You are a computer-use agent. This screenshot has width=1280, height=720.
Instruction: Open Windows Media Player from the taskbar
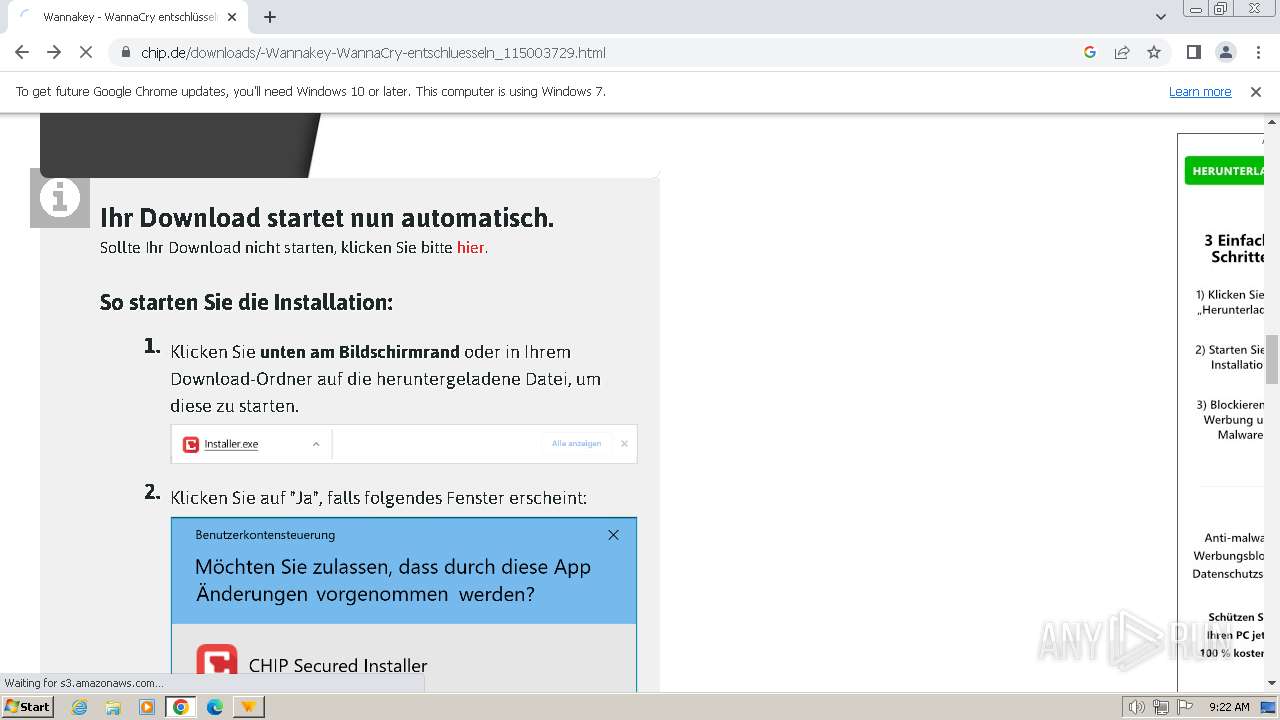(147, 706)
